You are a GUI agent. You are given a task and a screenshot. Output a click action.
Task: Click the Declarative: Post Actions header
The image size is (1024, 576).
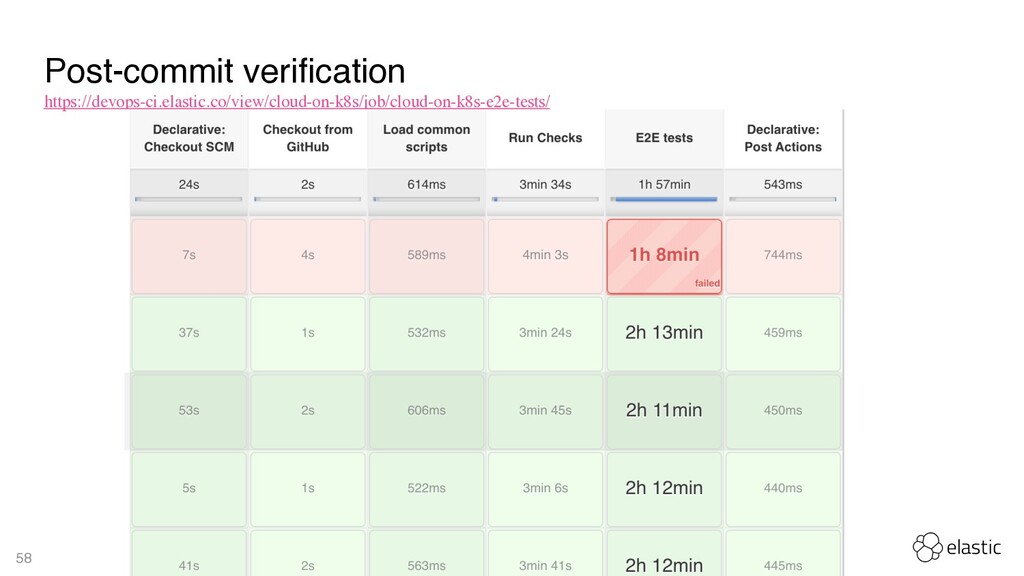pos(783,138)
